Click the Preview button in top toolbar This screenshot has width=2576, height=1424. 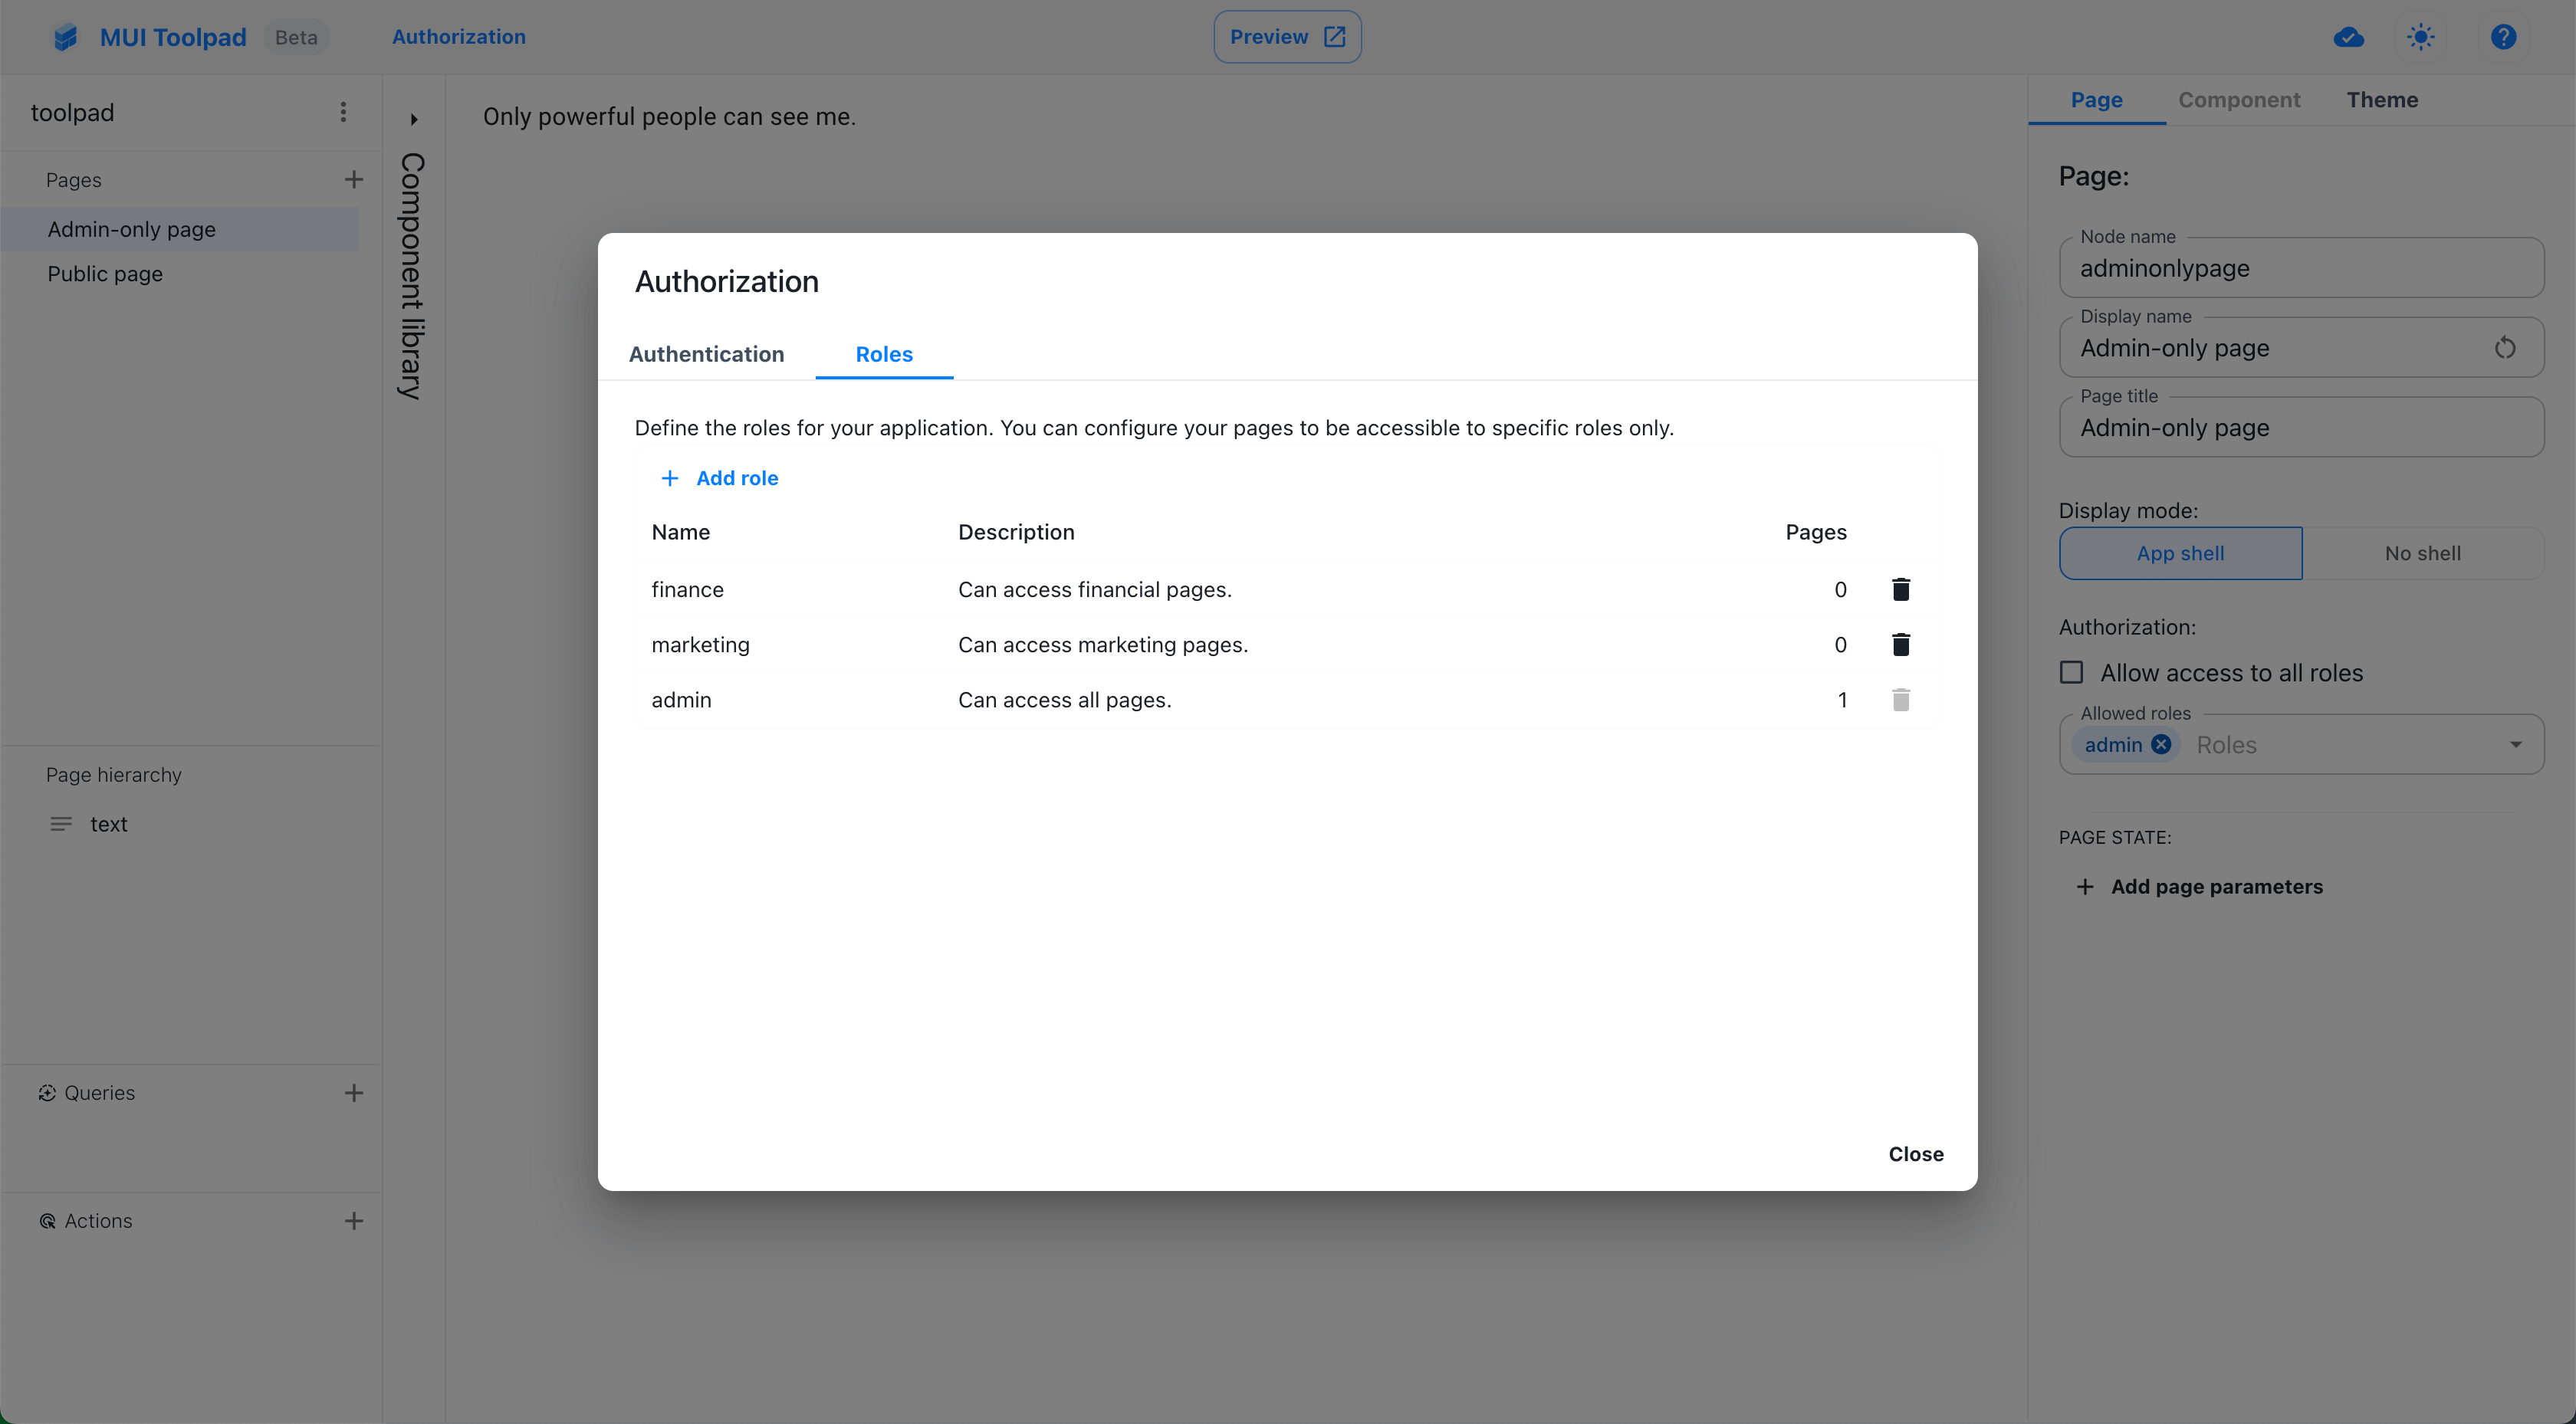[x=1287, y=35]
